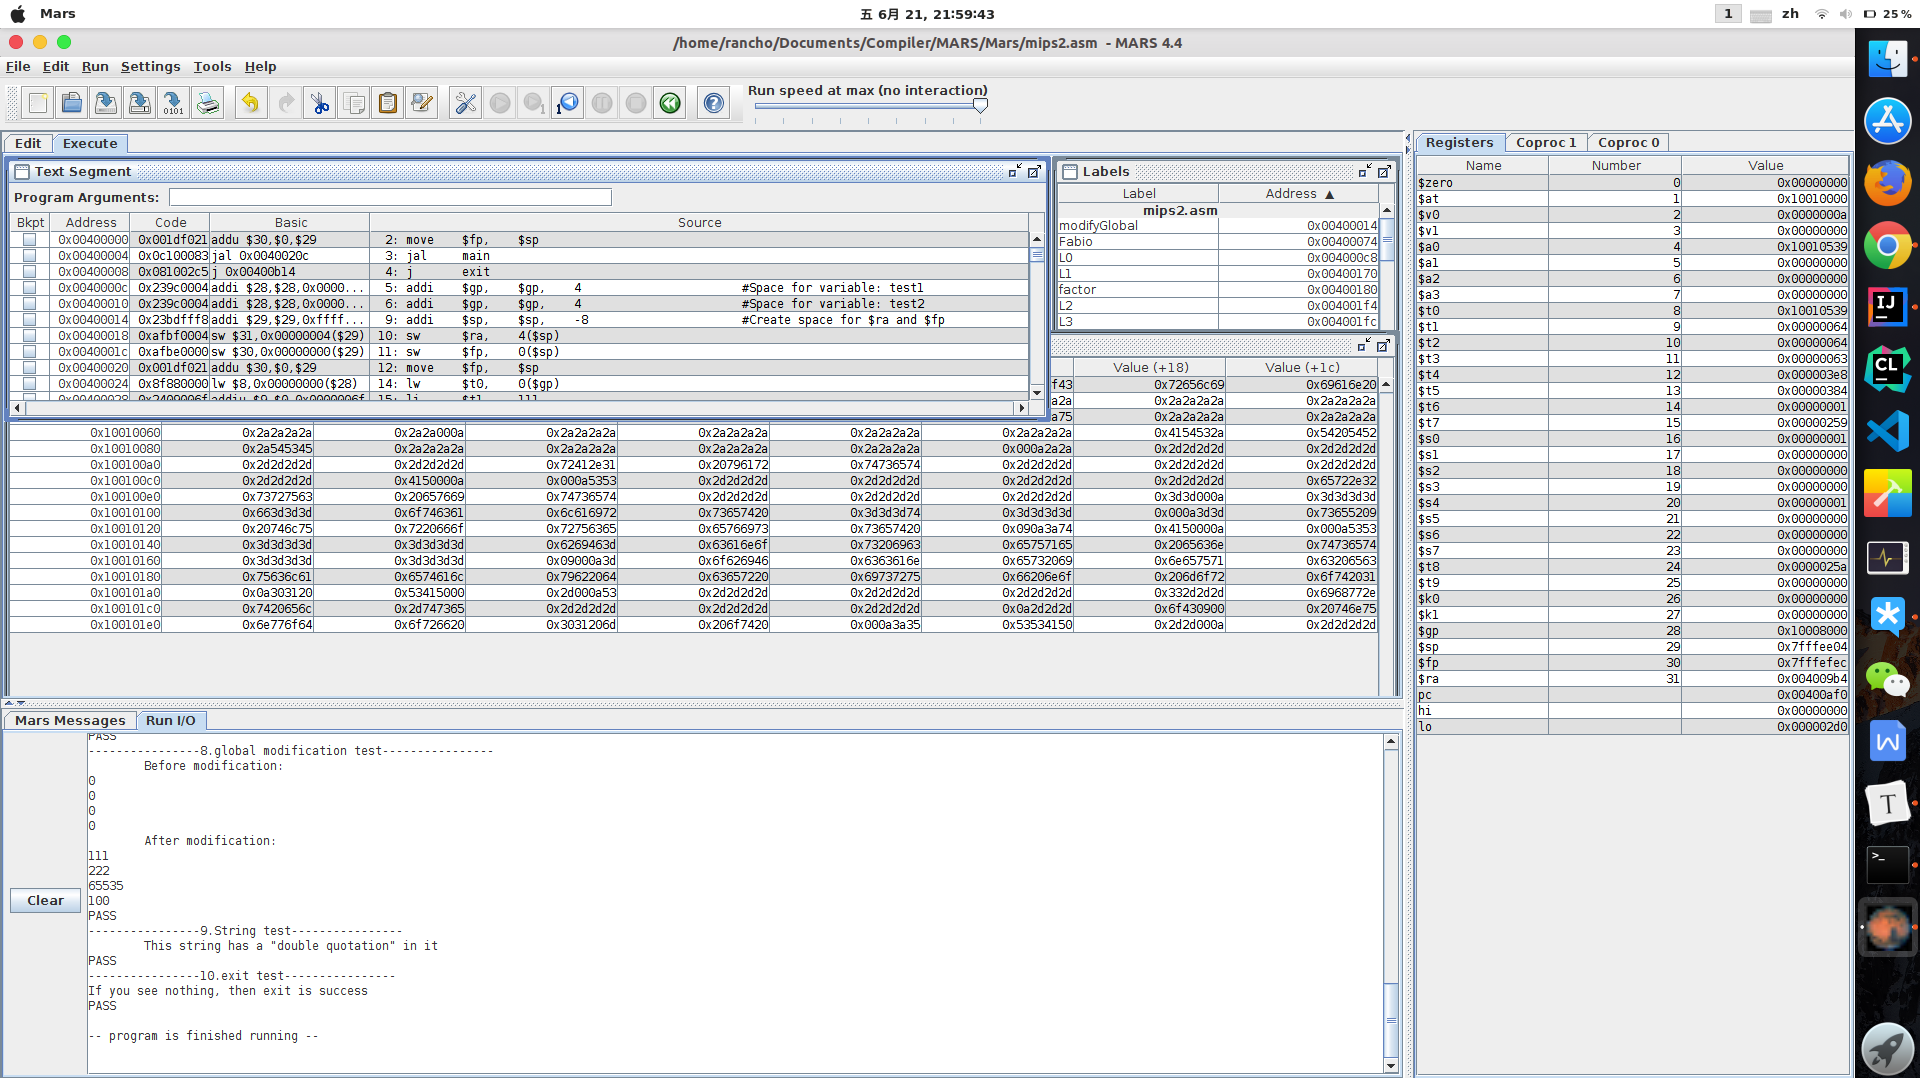
Task: Undo the last edit using the yellow arrow
Action: point(251,103)
